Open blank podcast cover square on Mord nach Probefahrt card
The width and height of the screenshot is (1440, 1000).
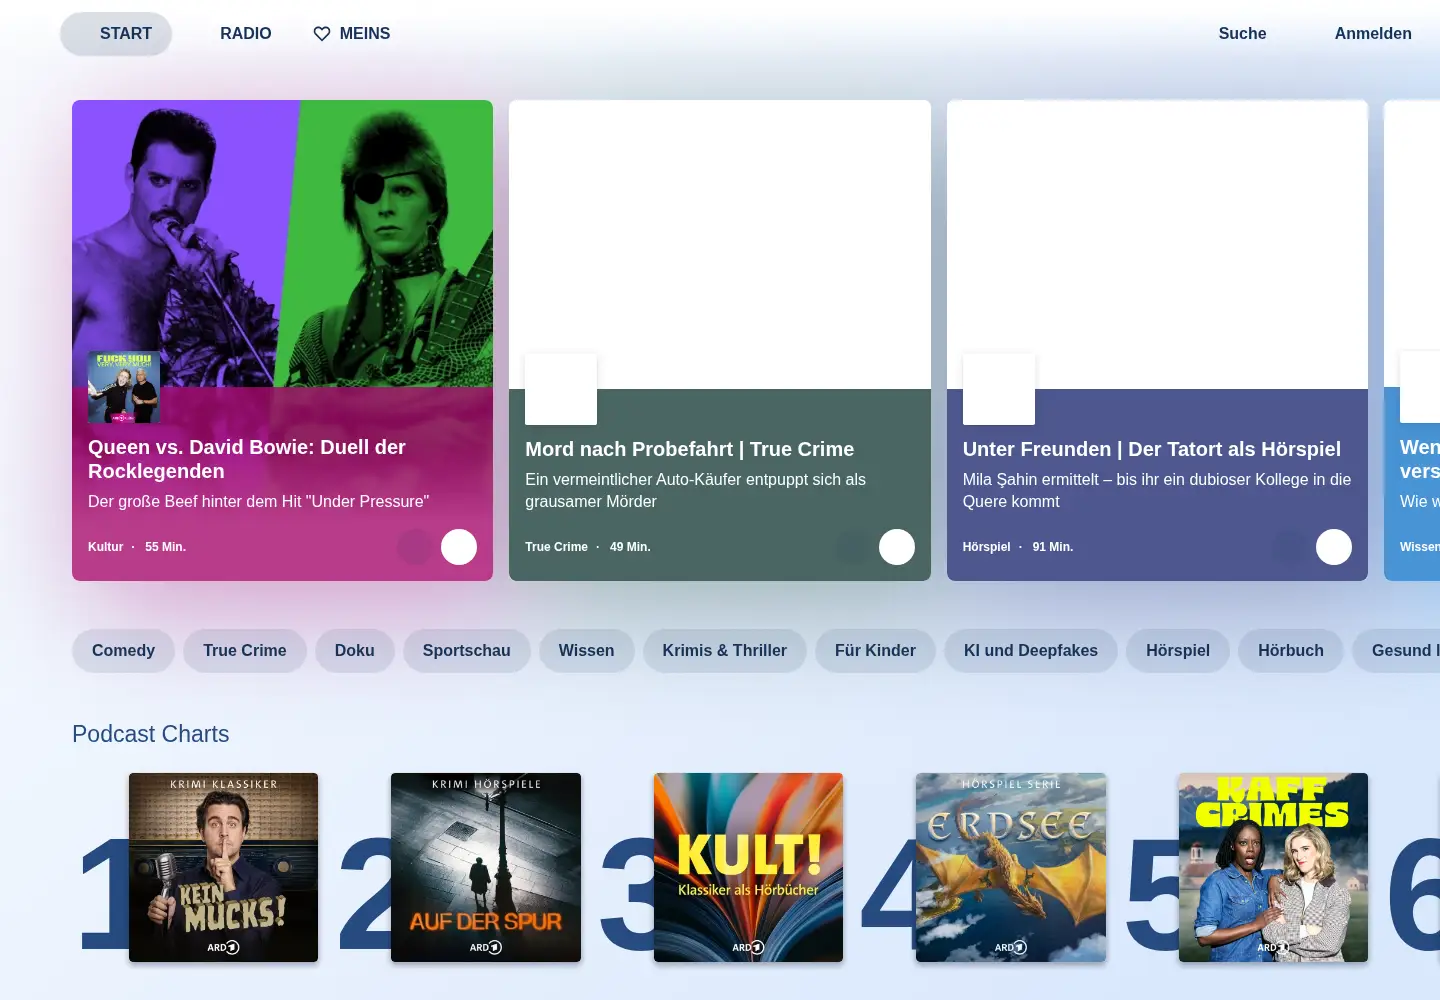[x=561, y=389]
